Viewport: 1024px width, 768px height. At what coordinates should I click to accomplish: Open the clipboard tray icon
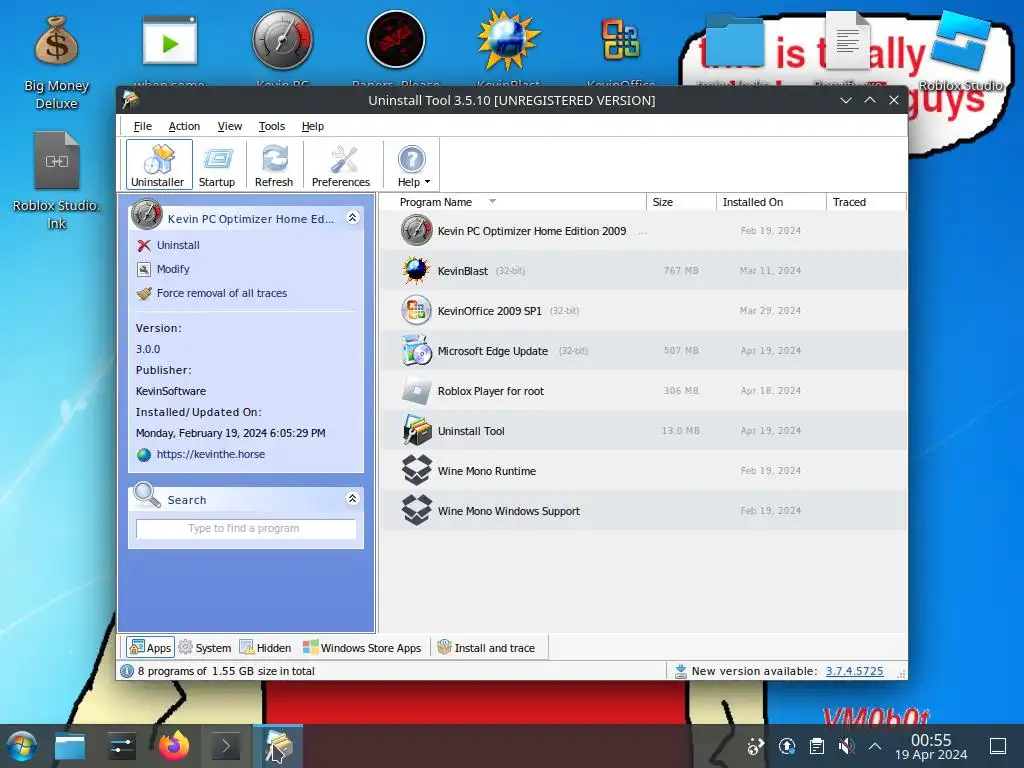(x=816, y=746)
